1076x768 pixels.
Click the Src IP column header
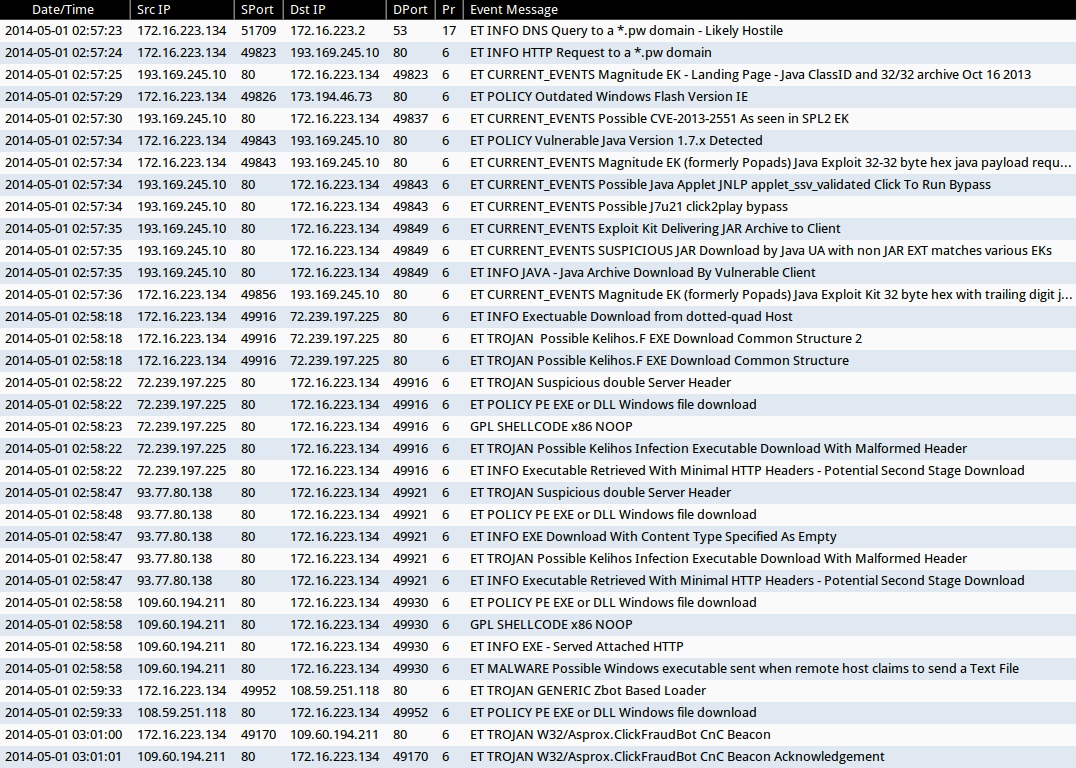click(x=157, y=9)
